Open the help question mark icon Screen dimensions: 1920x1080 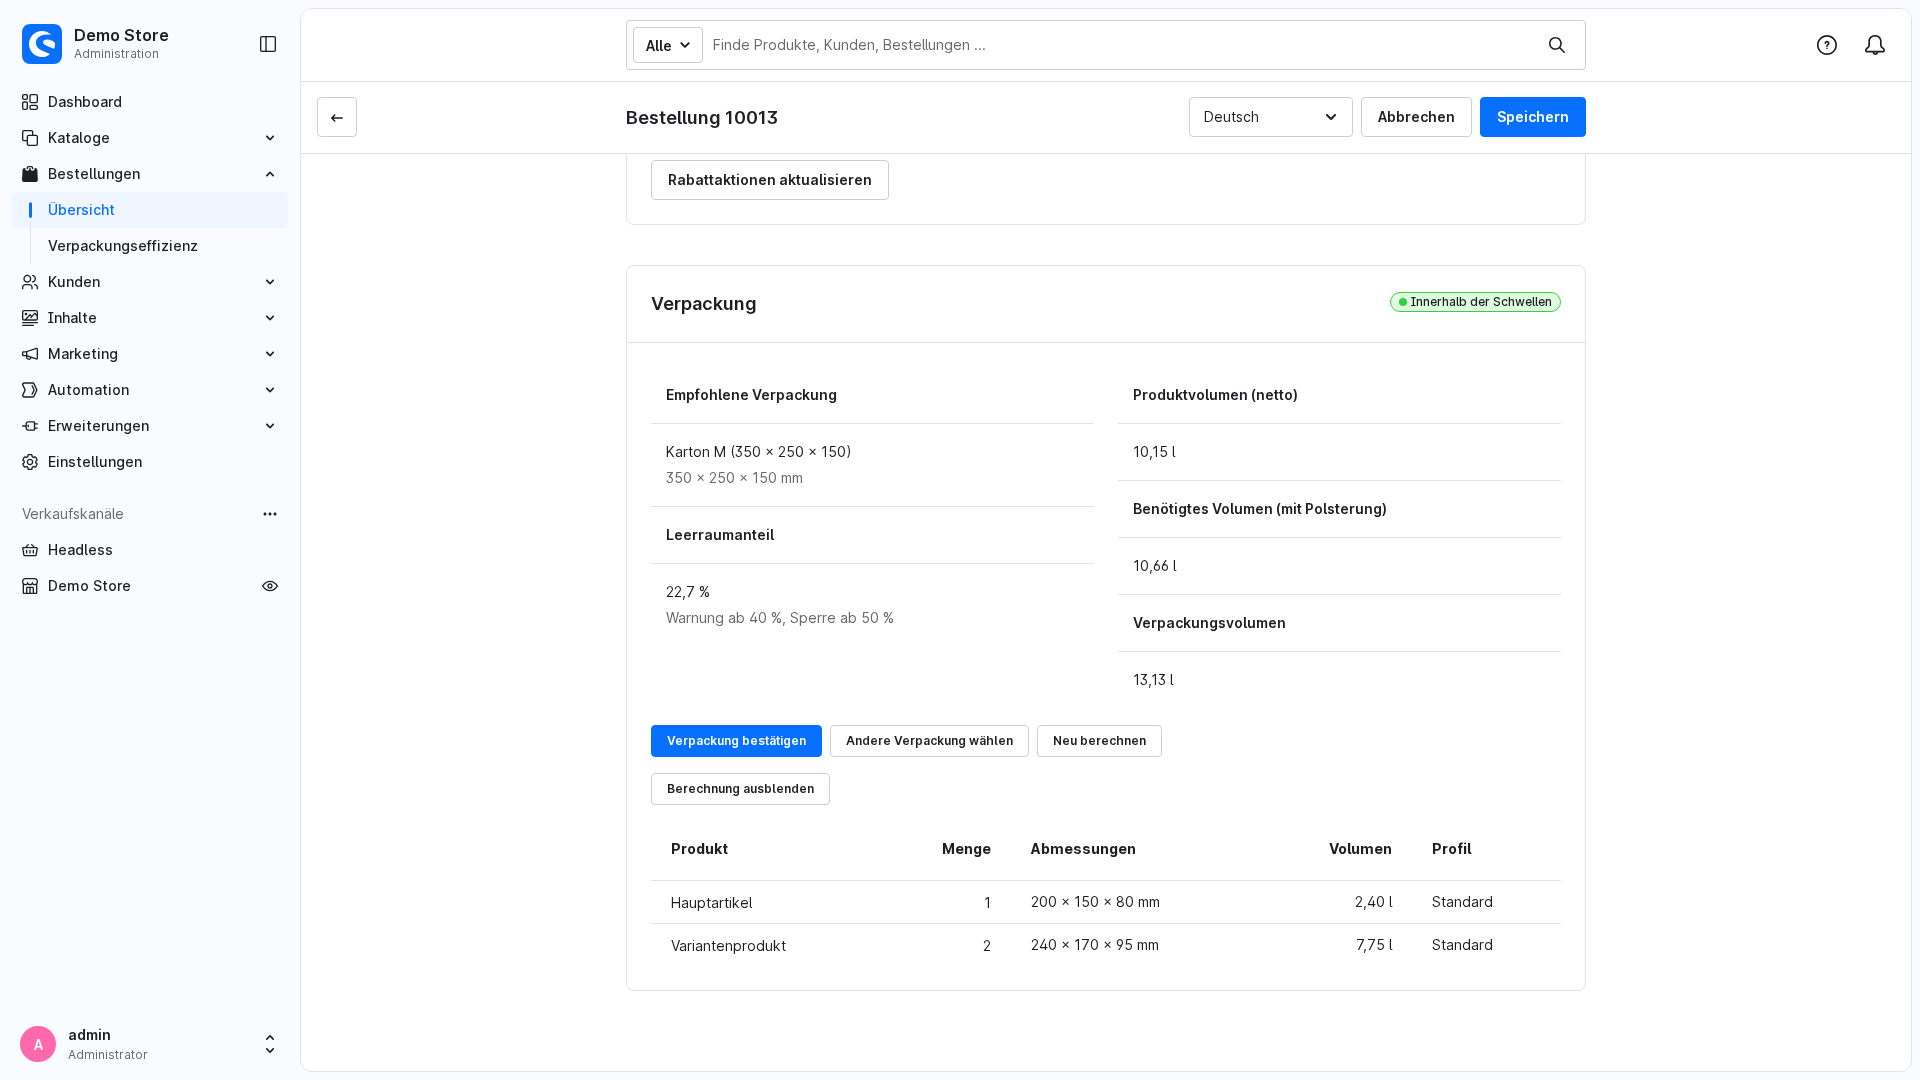pos(1827,45)
